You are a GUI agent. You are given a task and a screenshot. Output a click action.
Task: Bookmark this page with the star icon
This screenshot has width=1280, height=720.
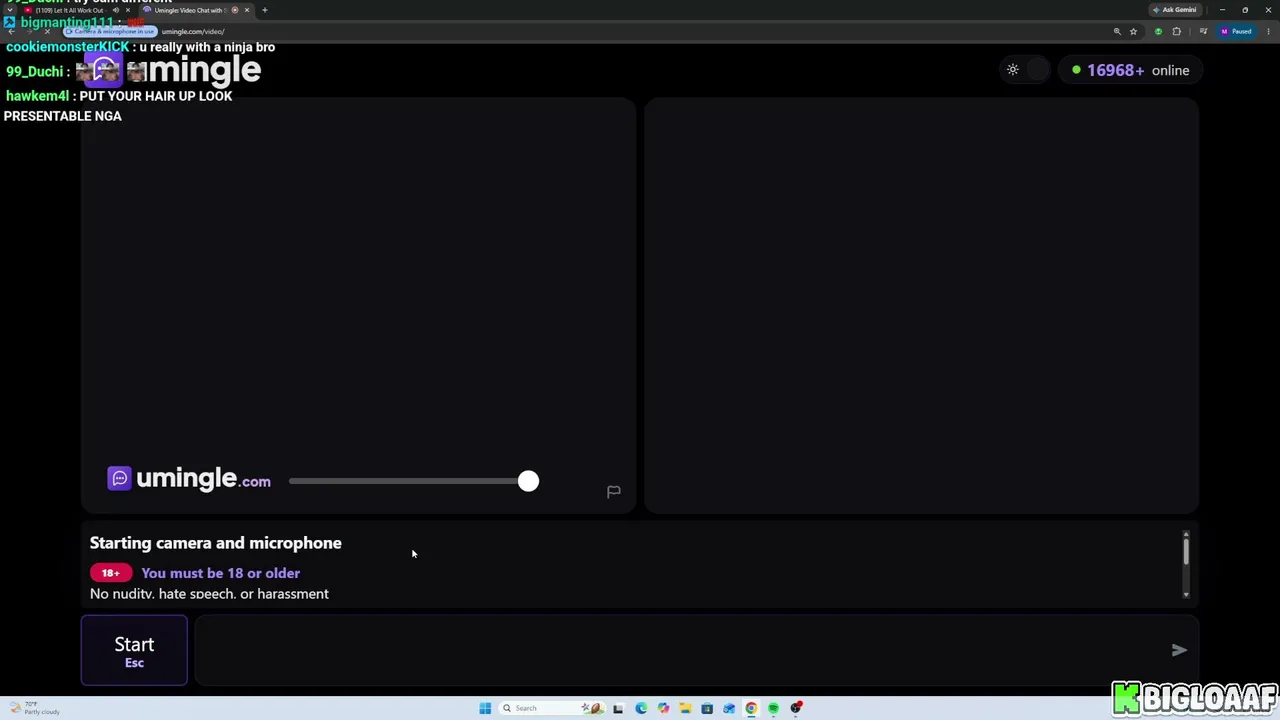(1133, 31)
